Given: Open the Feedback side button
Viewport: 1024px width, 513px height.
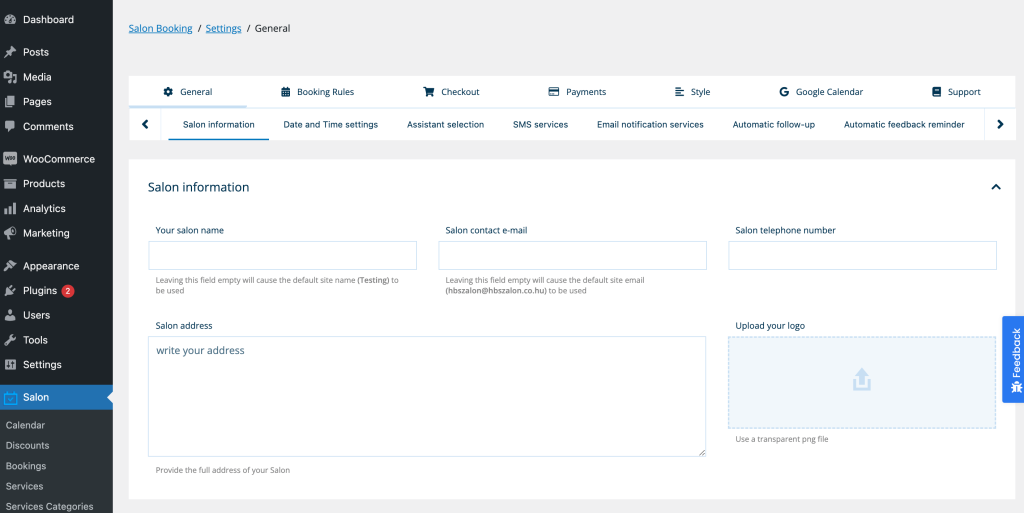Looking at the screenshot, I should pos(1013,359).
